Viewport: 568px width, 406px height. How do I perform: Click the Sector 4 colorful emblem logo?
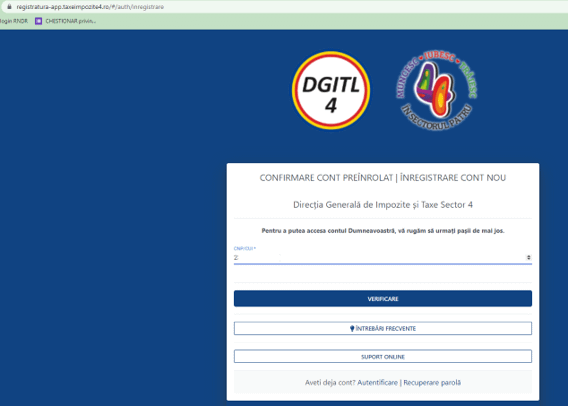pos(437,90)
